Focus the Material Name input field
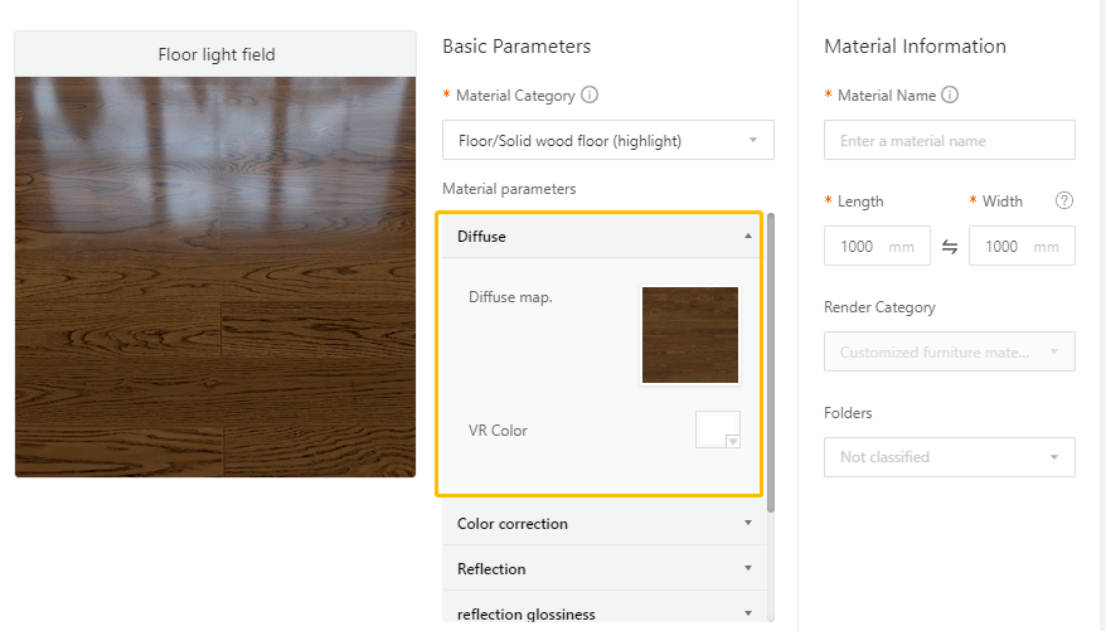 [950, 140]
